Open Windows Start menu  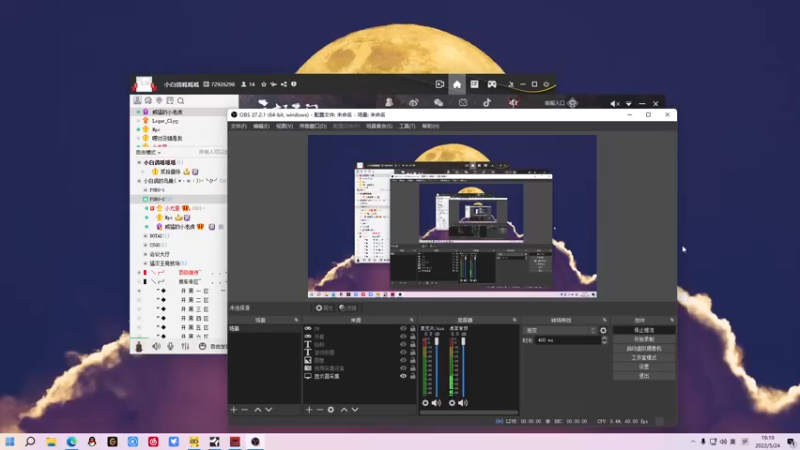coord(10,441)
